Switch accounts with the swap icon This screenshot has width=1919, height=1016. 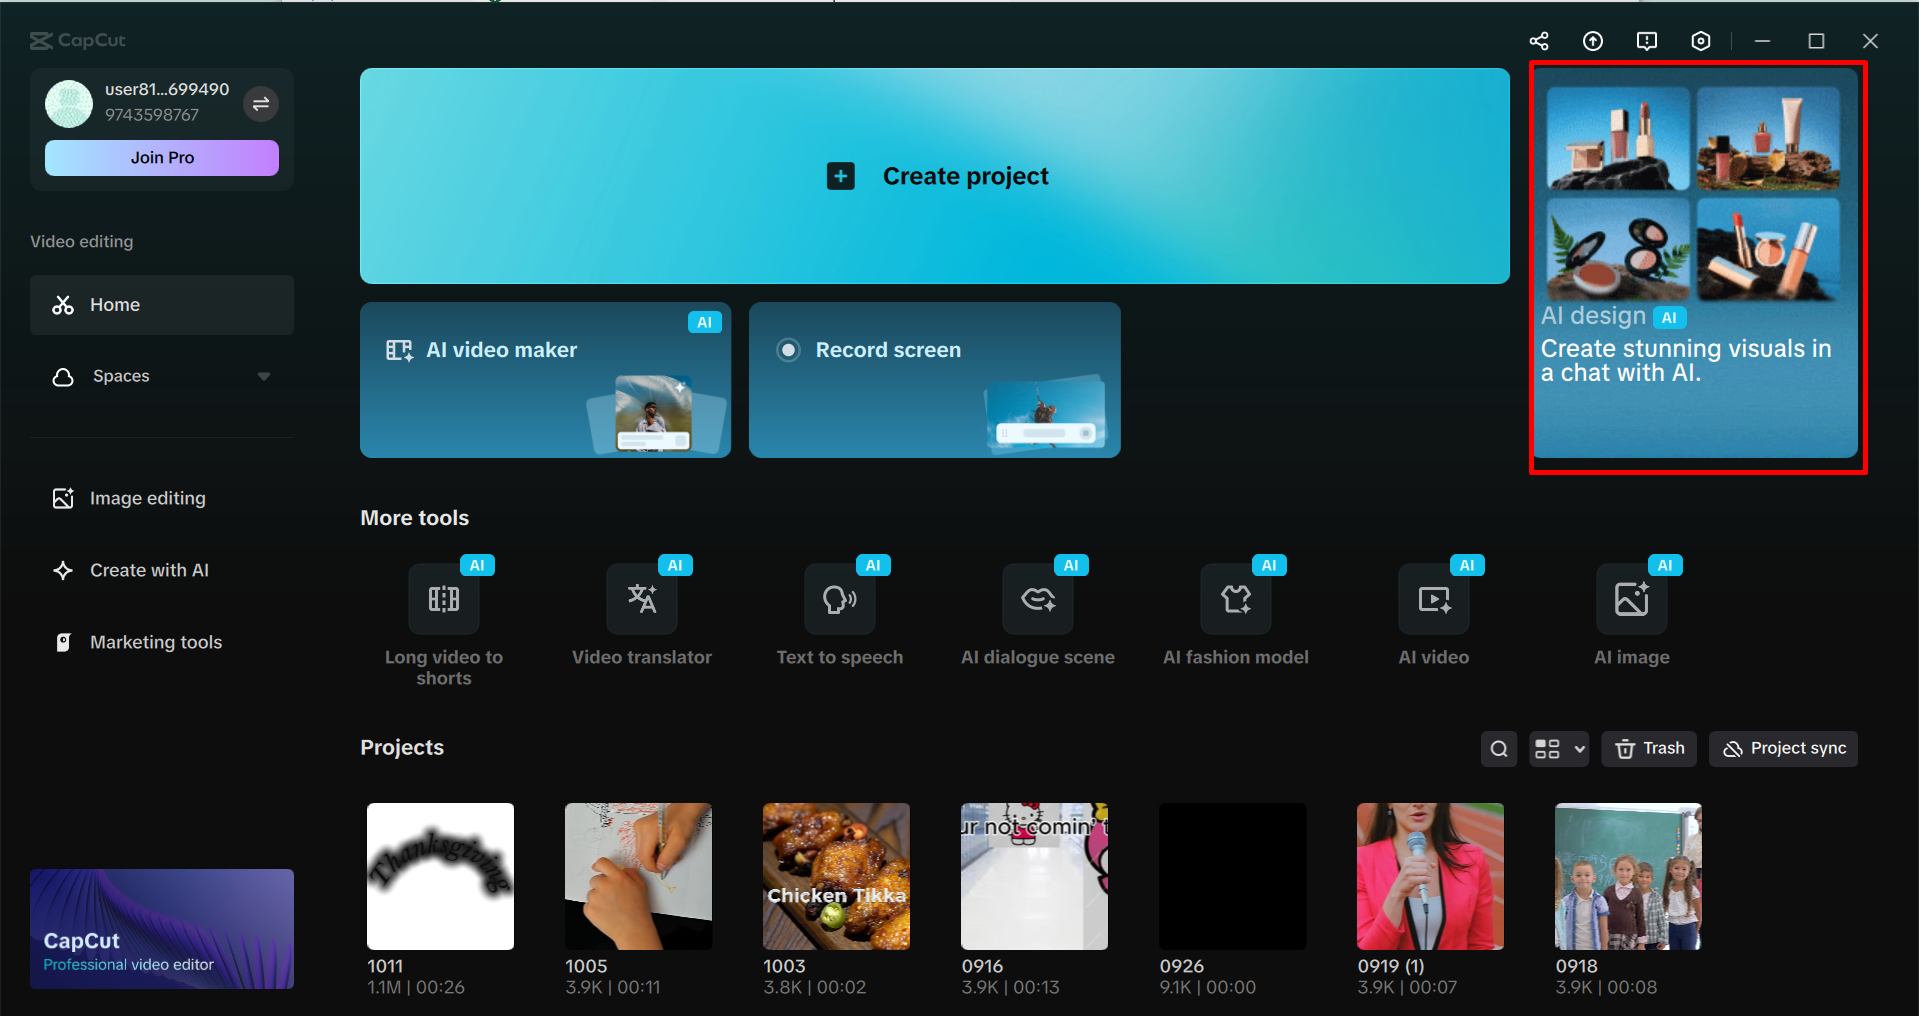pyautogui.click(x=261, y=103)
